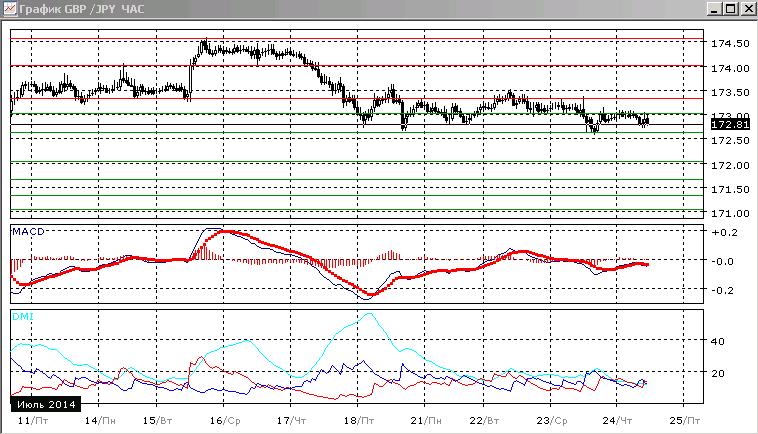Close the GBP/JPY chart window

coord(748,9)
